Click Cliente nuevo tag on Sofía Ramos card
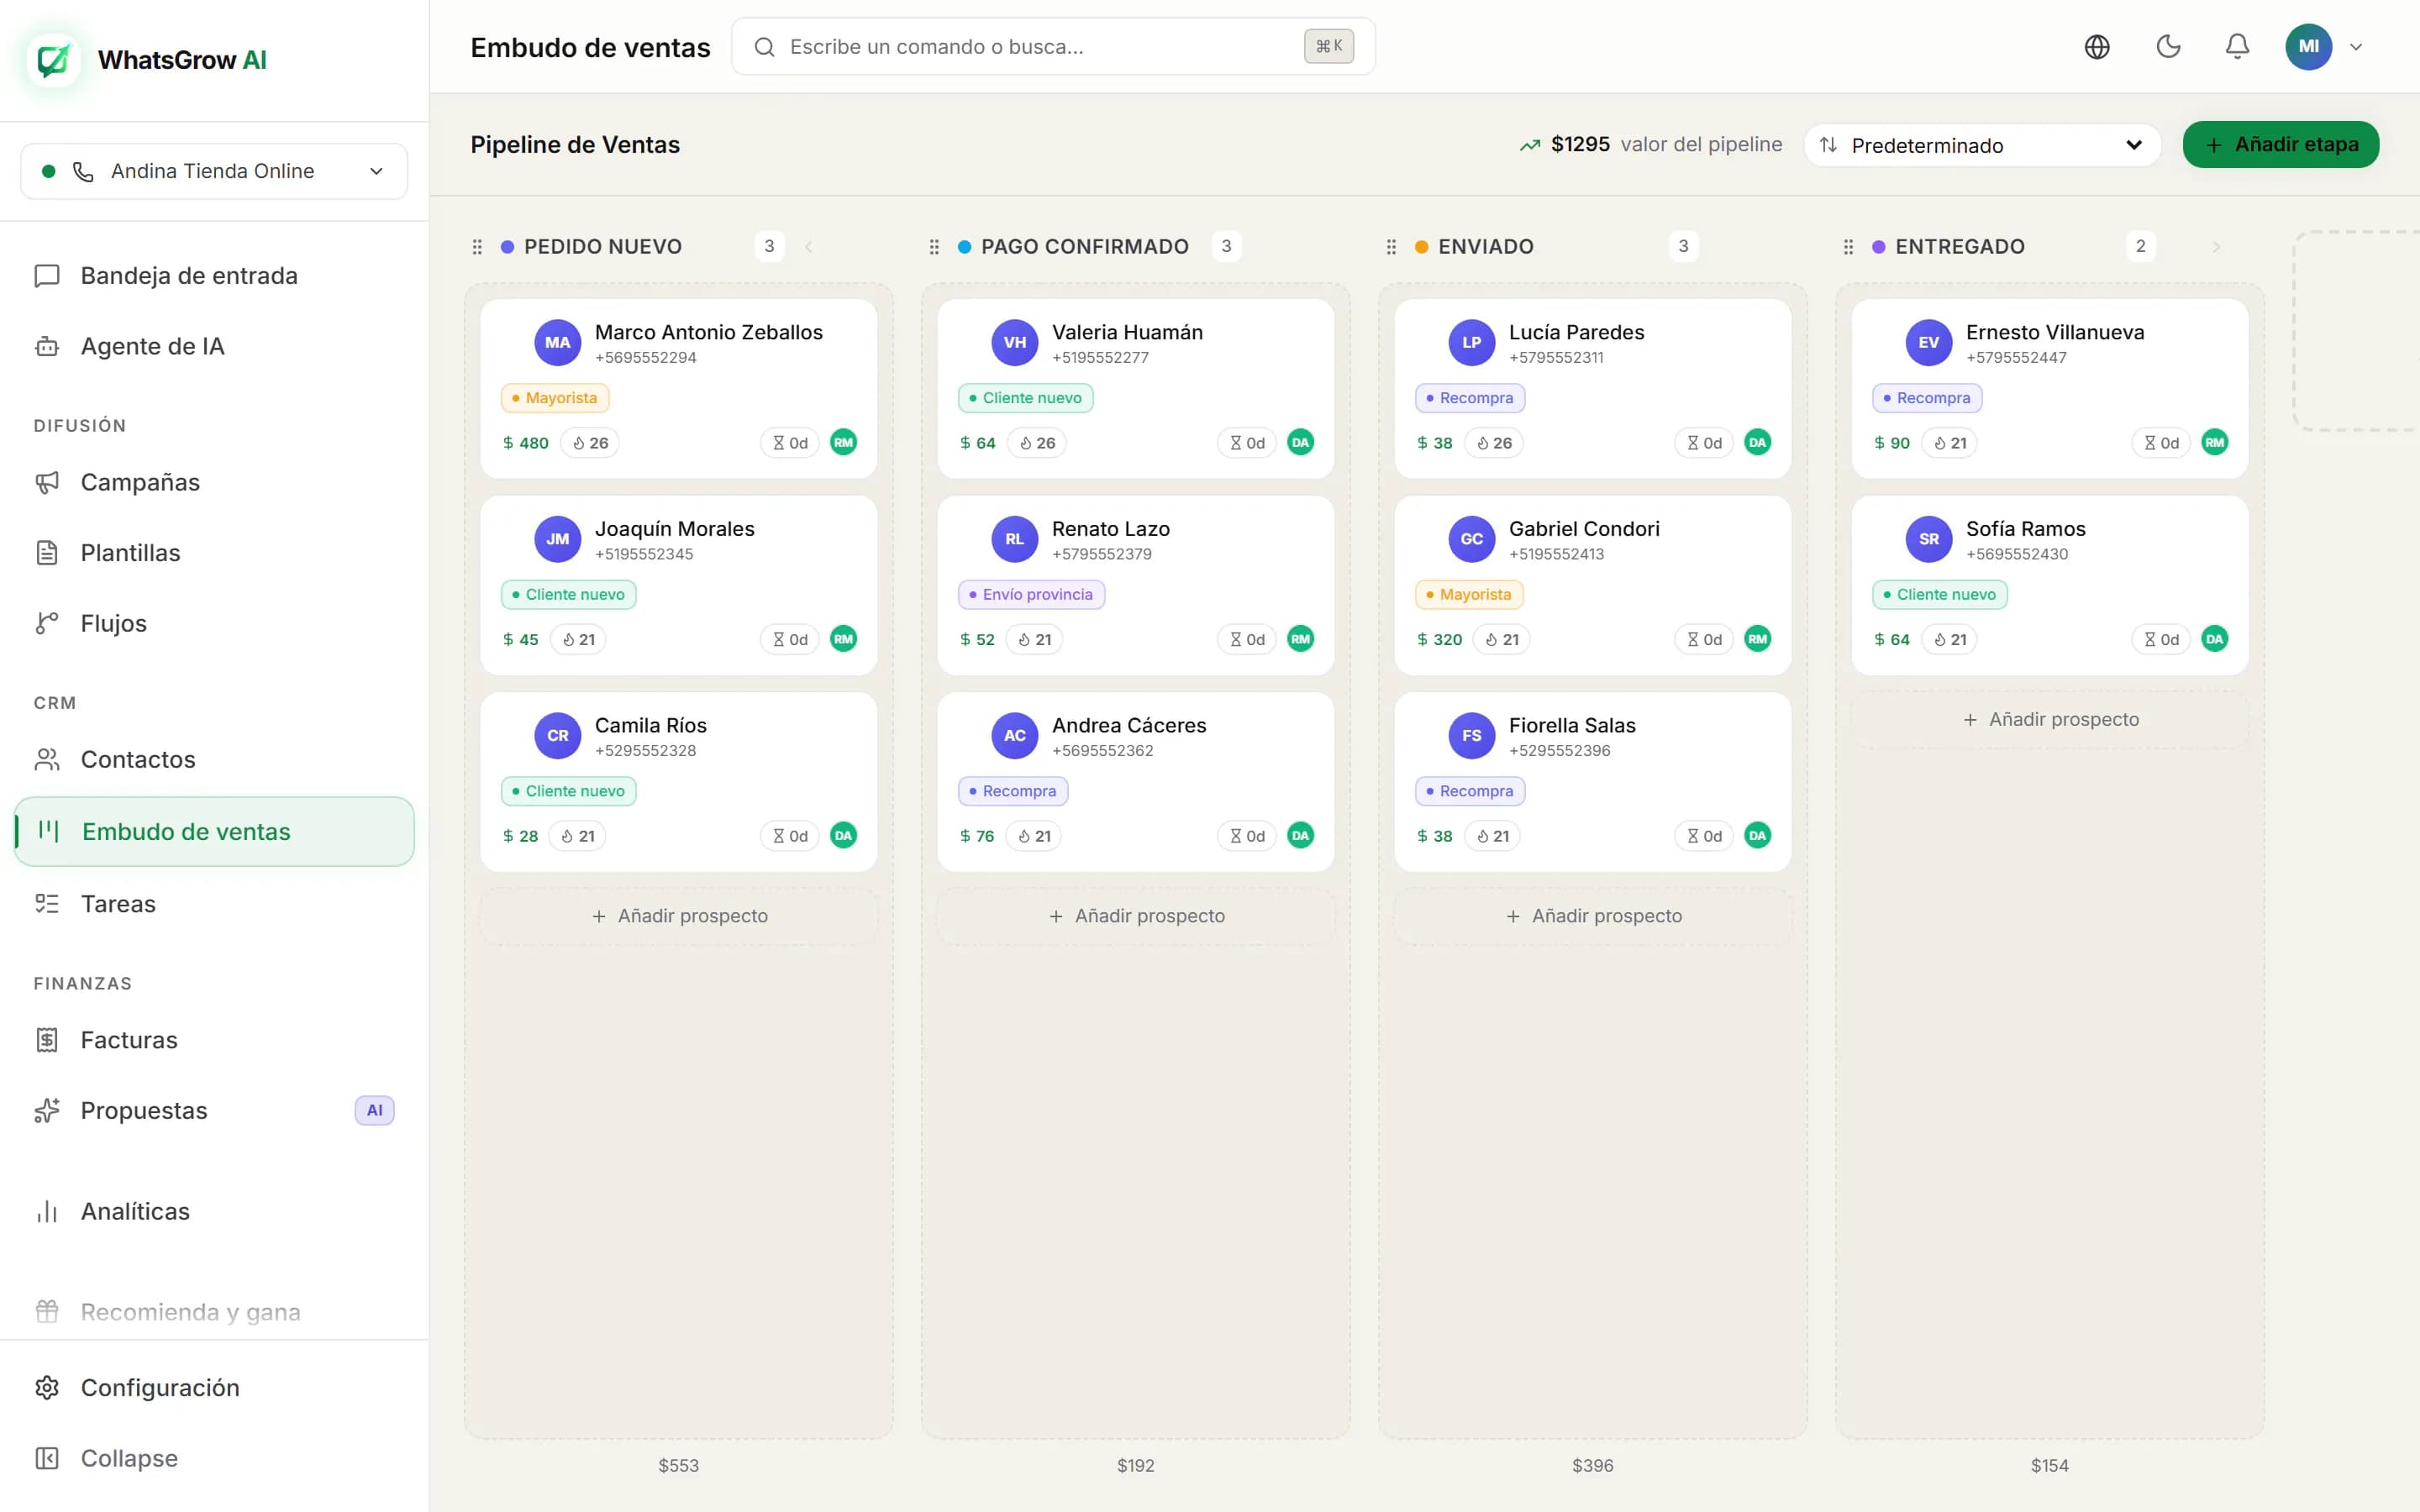 1940,595
